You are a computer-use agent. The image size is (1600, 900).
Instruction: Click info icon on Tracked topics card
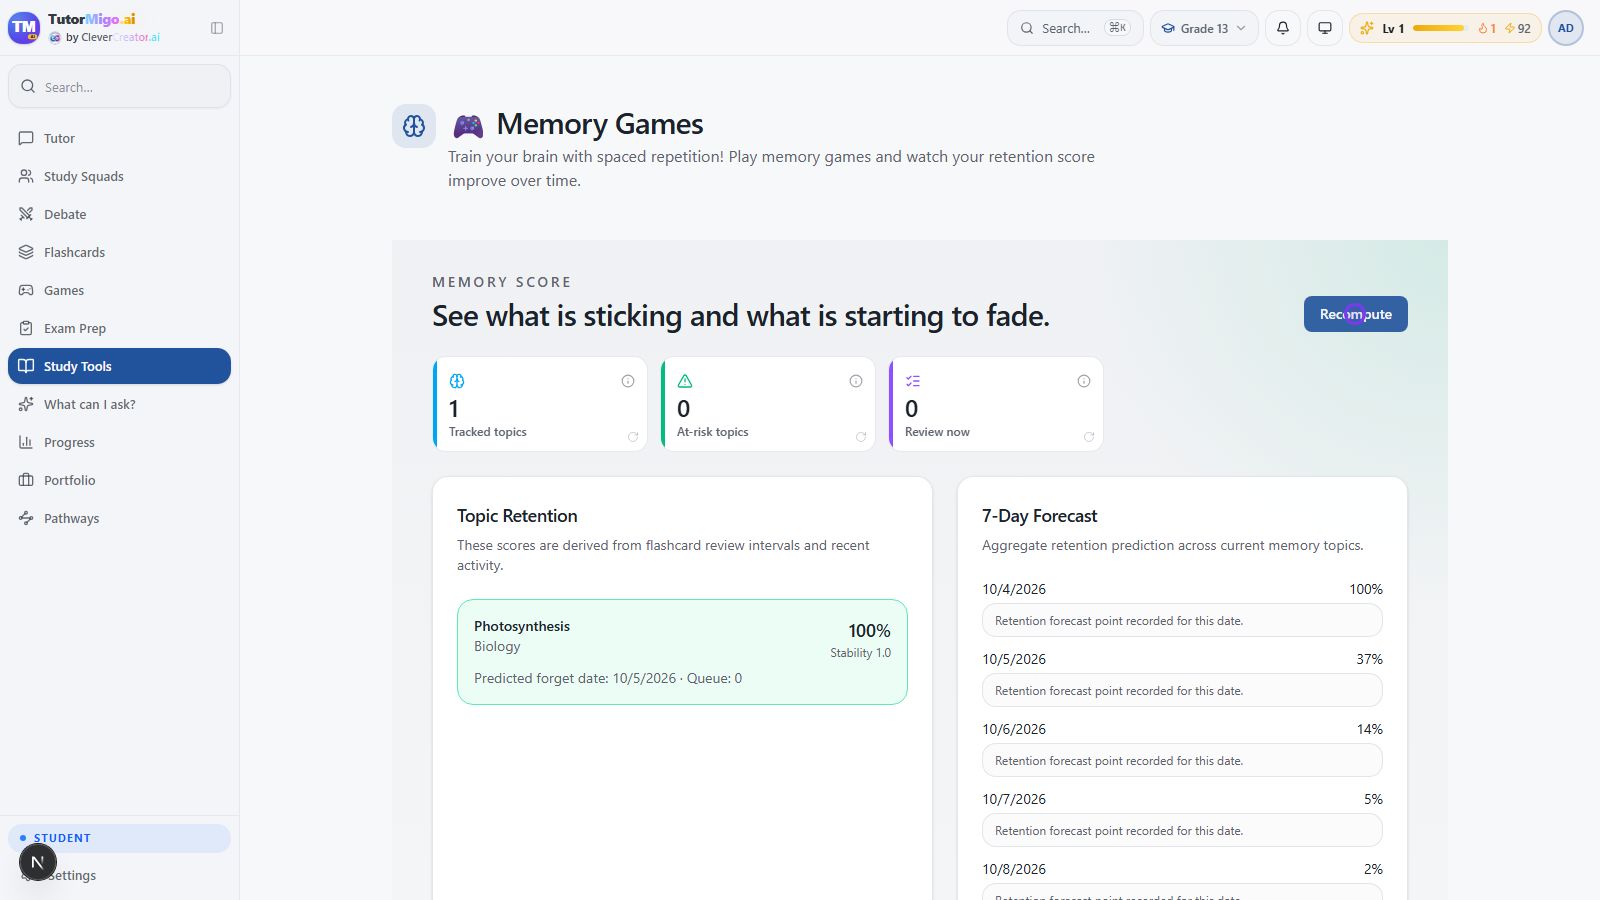point(628,381)
